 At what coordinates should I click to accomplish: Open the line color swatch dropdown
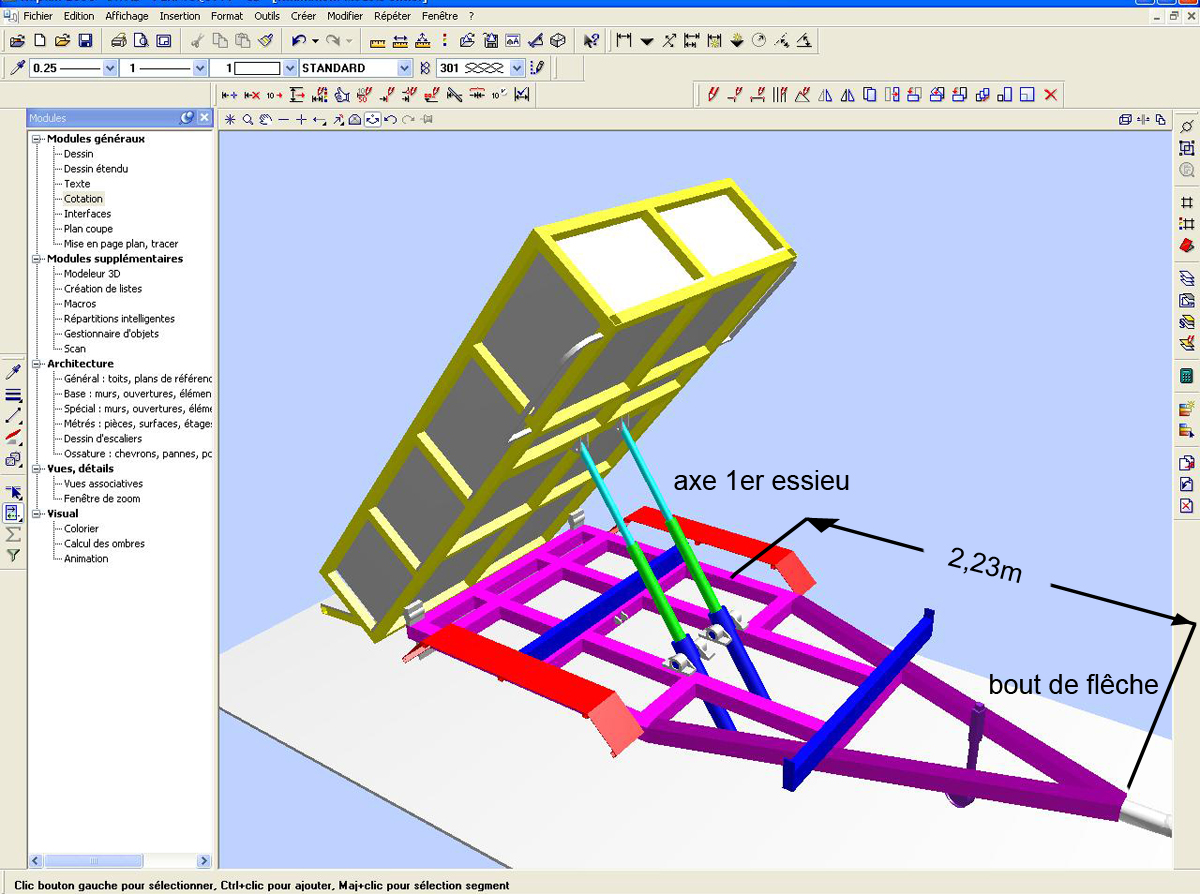point(290,68)
